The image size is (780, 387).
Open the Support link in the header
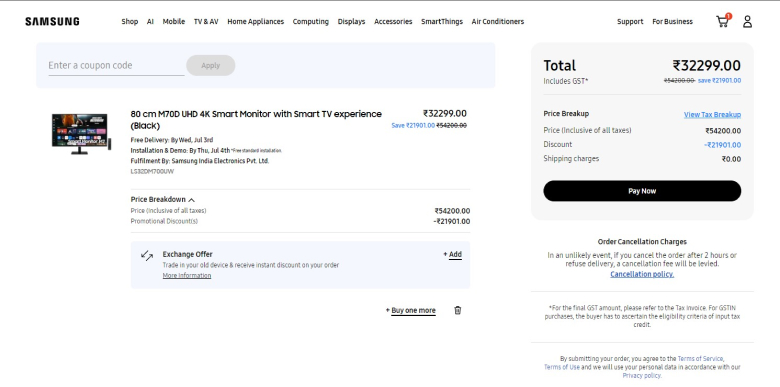[630, 21]
